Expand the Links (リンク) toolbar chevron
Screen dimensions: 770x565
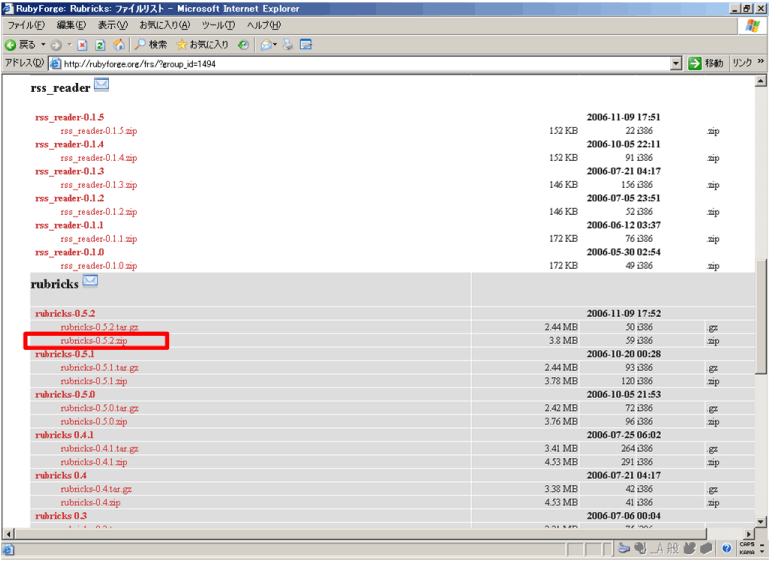click(761, 61)
